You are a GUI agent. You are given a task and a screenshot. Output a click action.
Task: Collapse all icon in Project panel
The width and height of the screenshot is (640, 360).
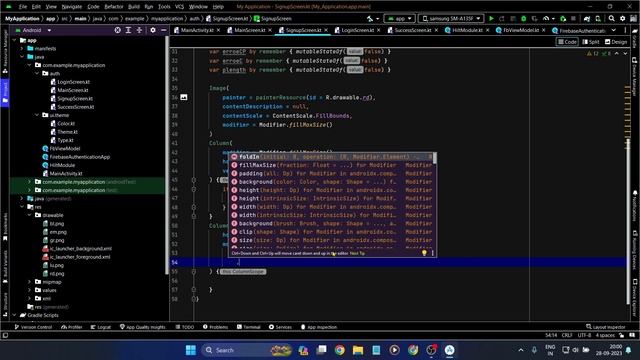(x=139, y=30)
